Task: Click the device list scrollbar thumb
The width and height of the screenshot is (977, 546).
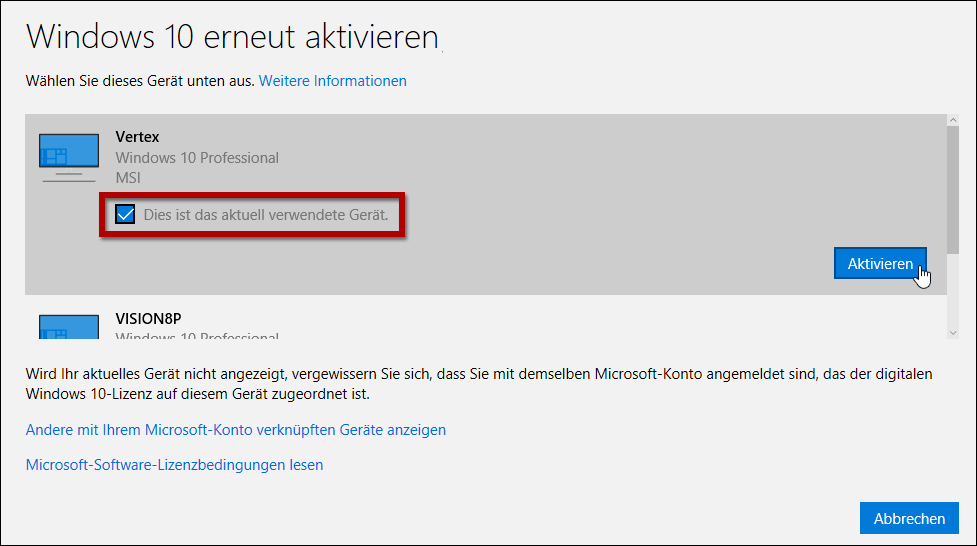Action: 953,189
